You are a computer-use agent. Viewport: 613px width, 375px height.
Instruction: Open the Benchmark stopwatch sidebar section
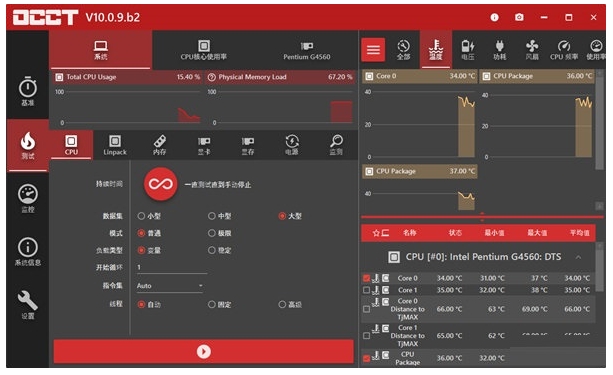click(x=28, y=92)
